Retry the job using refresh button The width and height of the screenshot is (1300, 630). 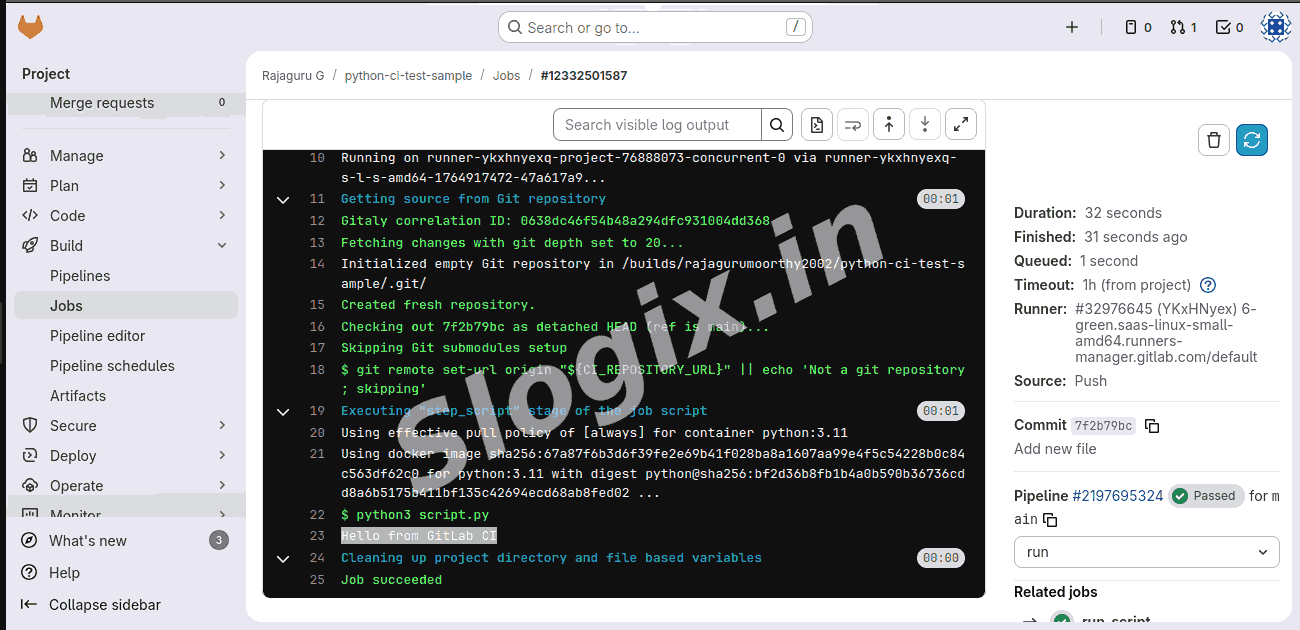(x=1251, y=141)
